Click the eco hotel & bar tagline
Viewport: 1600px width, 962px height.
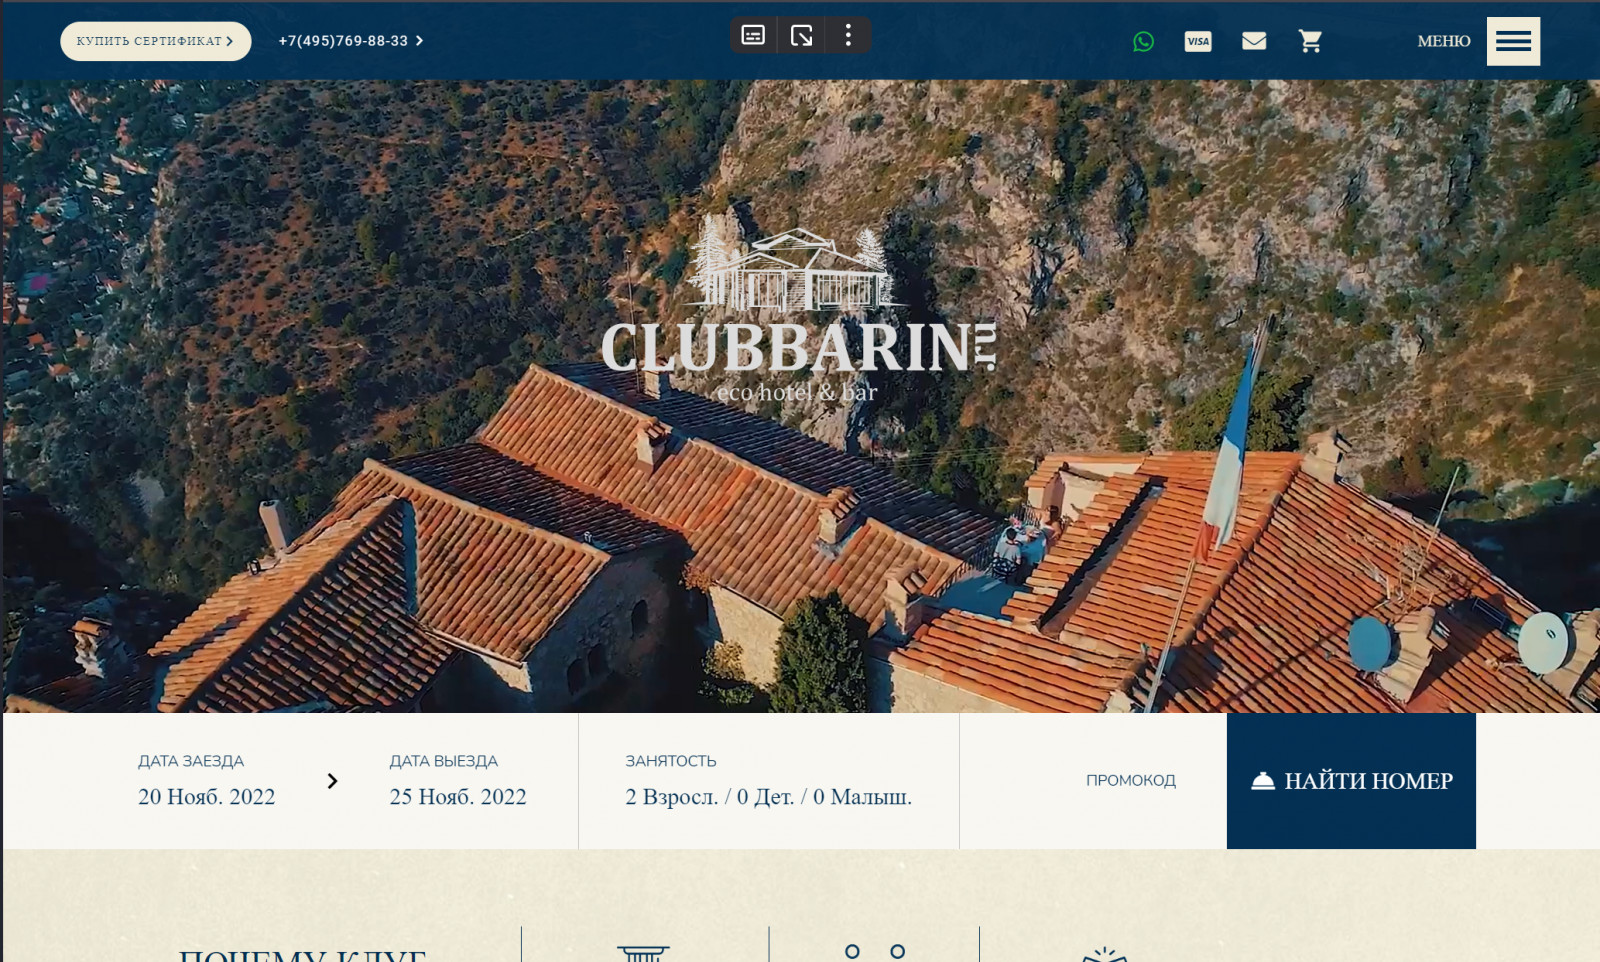[x=797, y=392]
